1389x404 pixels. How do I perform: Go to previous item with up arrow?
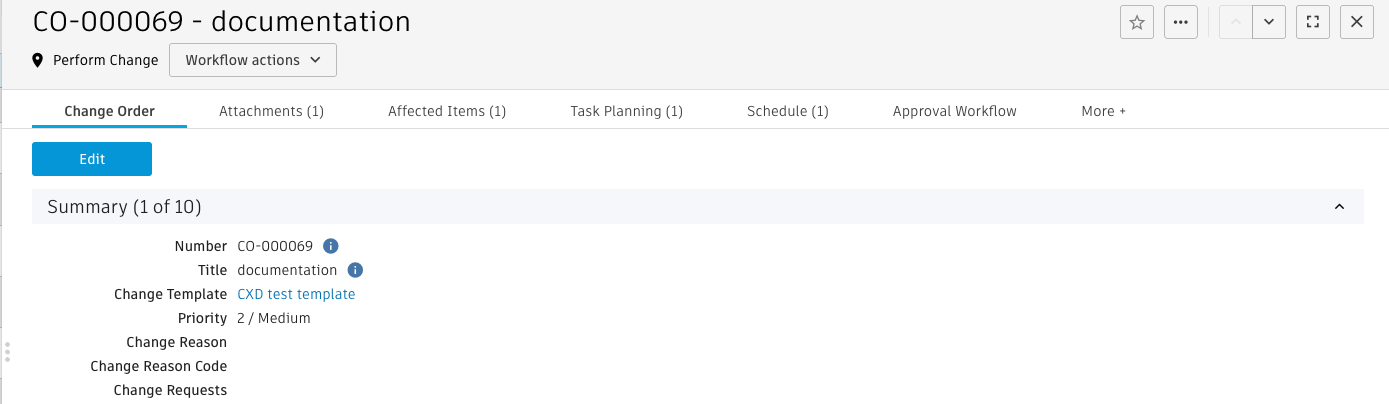pyautogui.click(x=1236, y=22)
